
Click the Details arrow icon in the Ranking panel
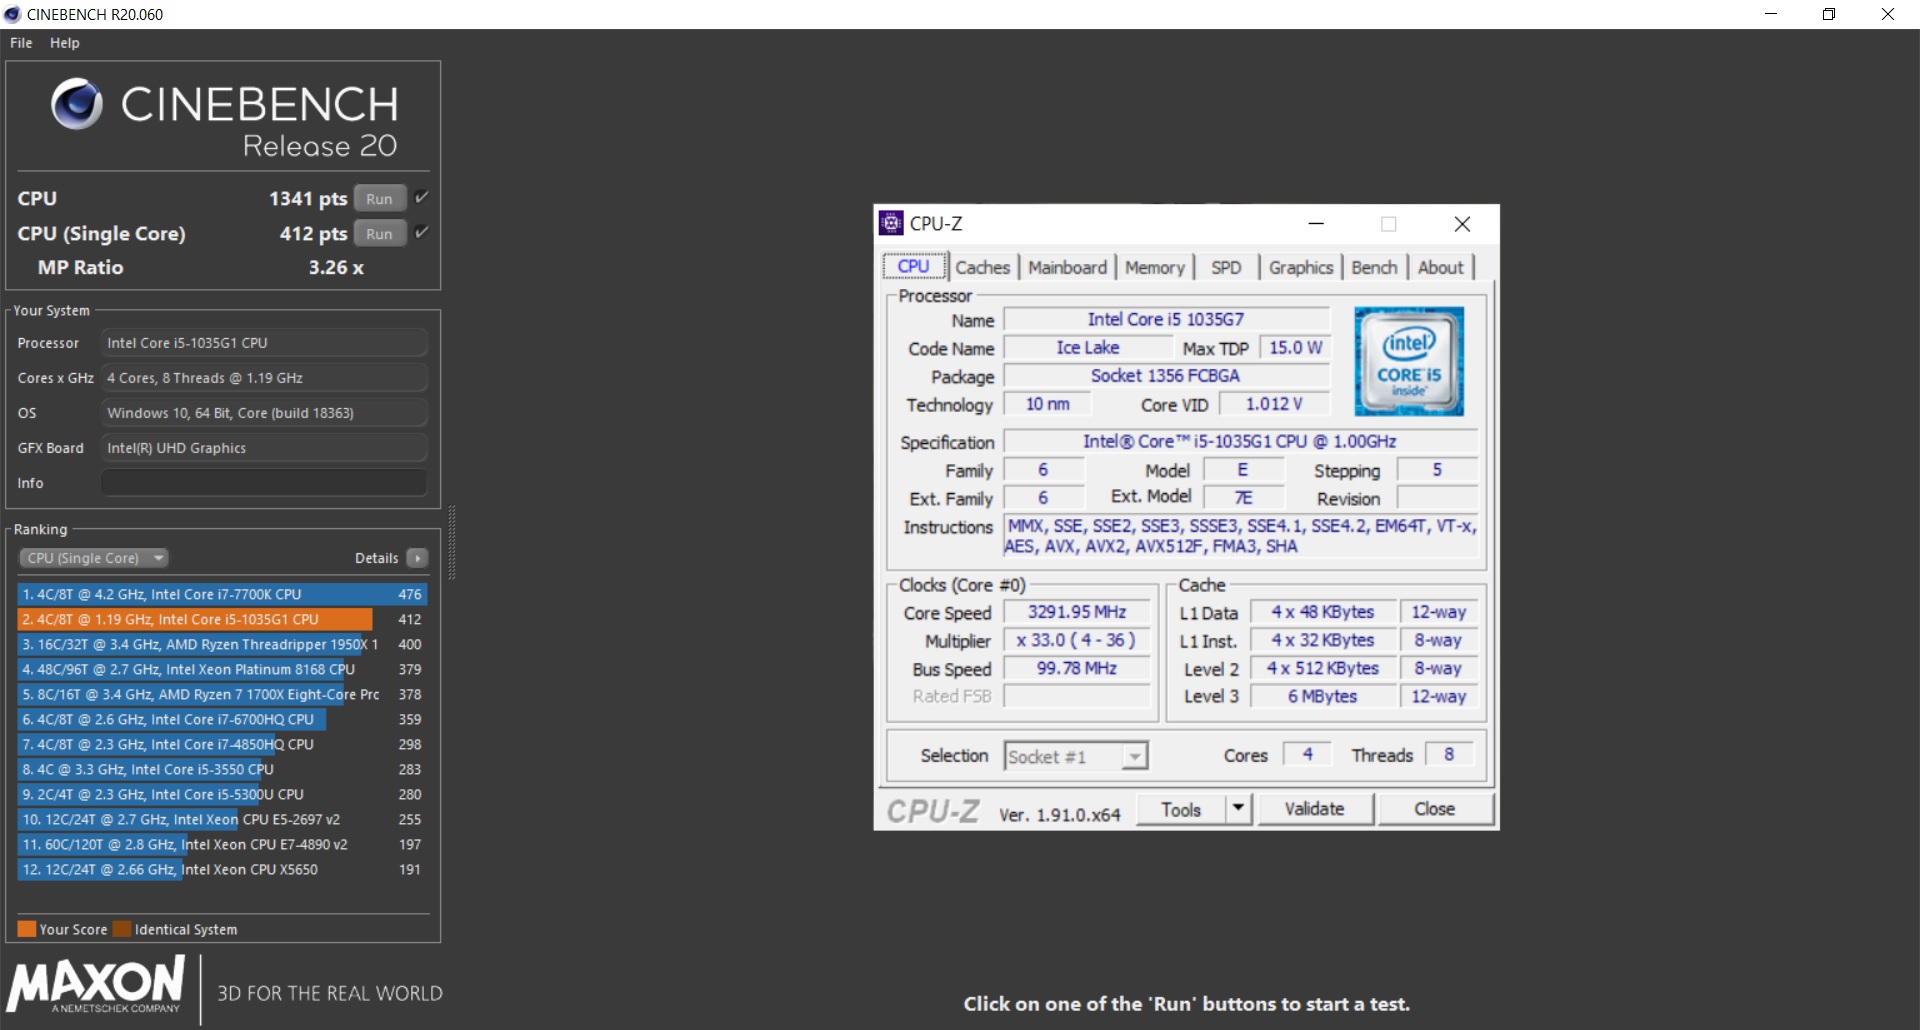(417, 558)
